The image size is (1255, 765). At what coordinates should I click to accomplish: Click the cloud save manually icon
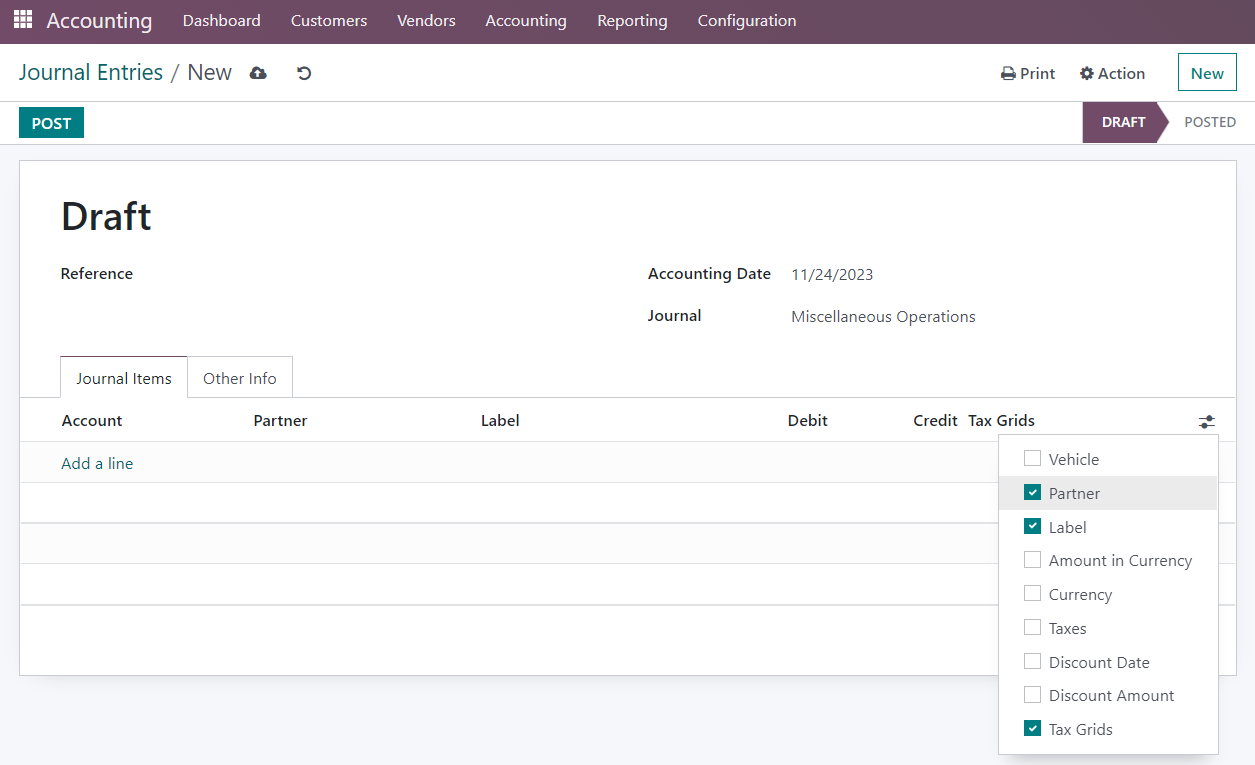click(x=258, y=73)
